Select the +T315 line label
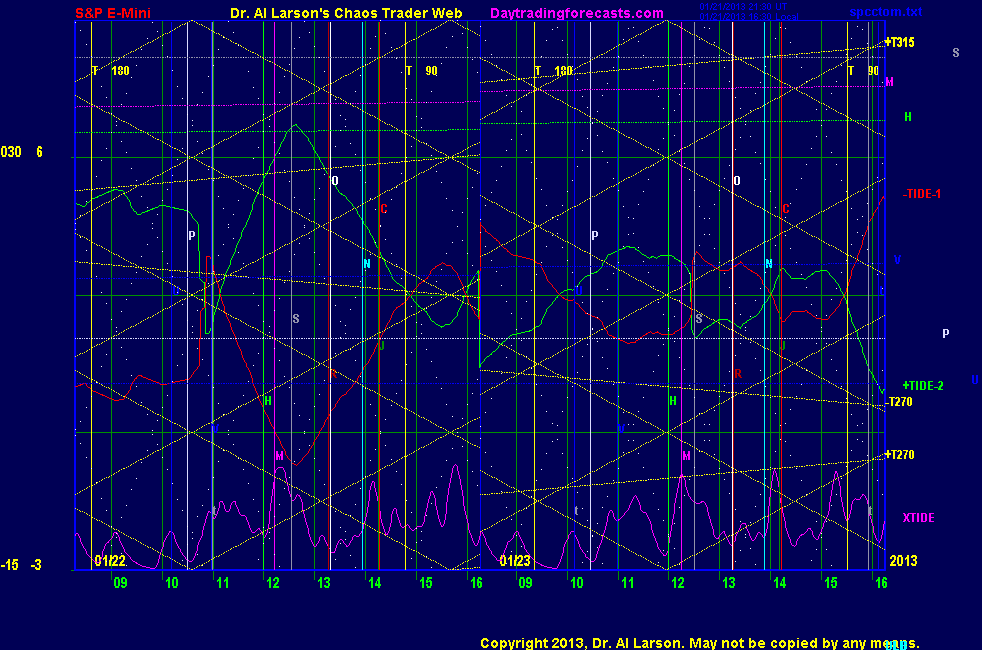Viewport: 982px width, 650px height. [899, 43]
